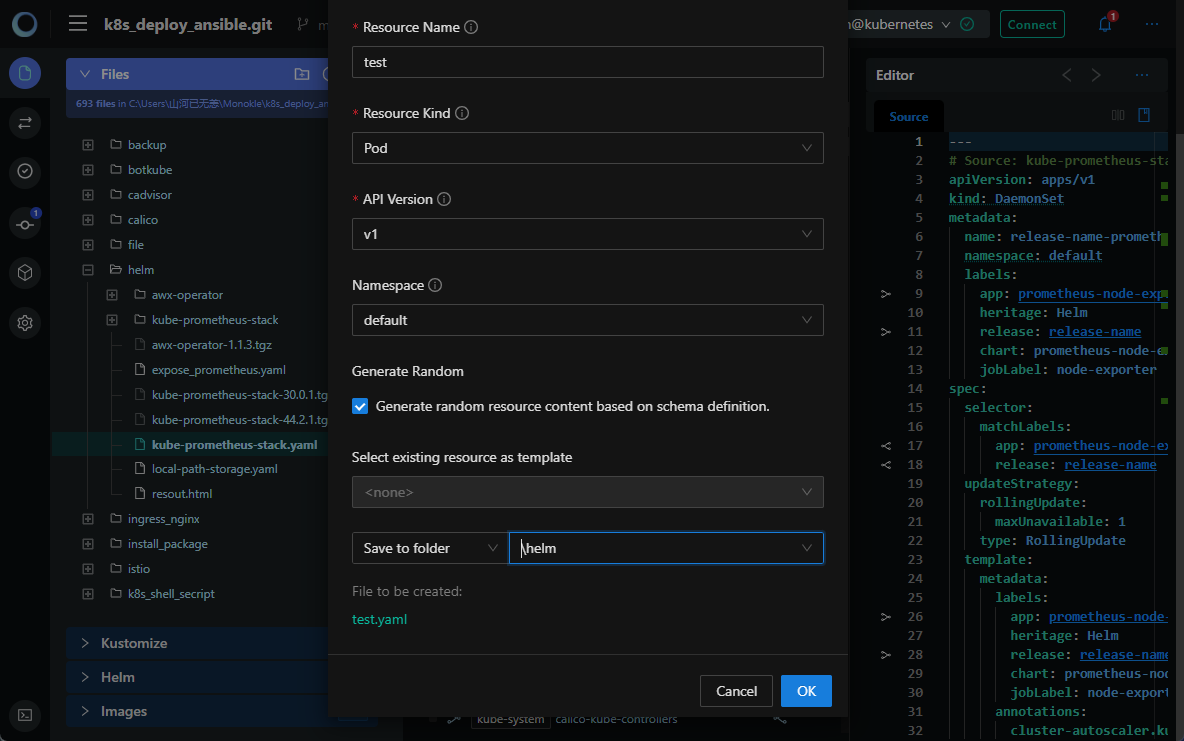Viewport: 1184px width, 741px height.
Task: Open the Namespace dropdown
Action: pyautogui.click(x=587, y=320)
